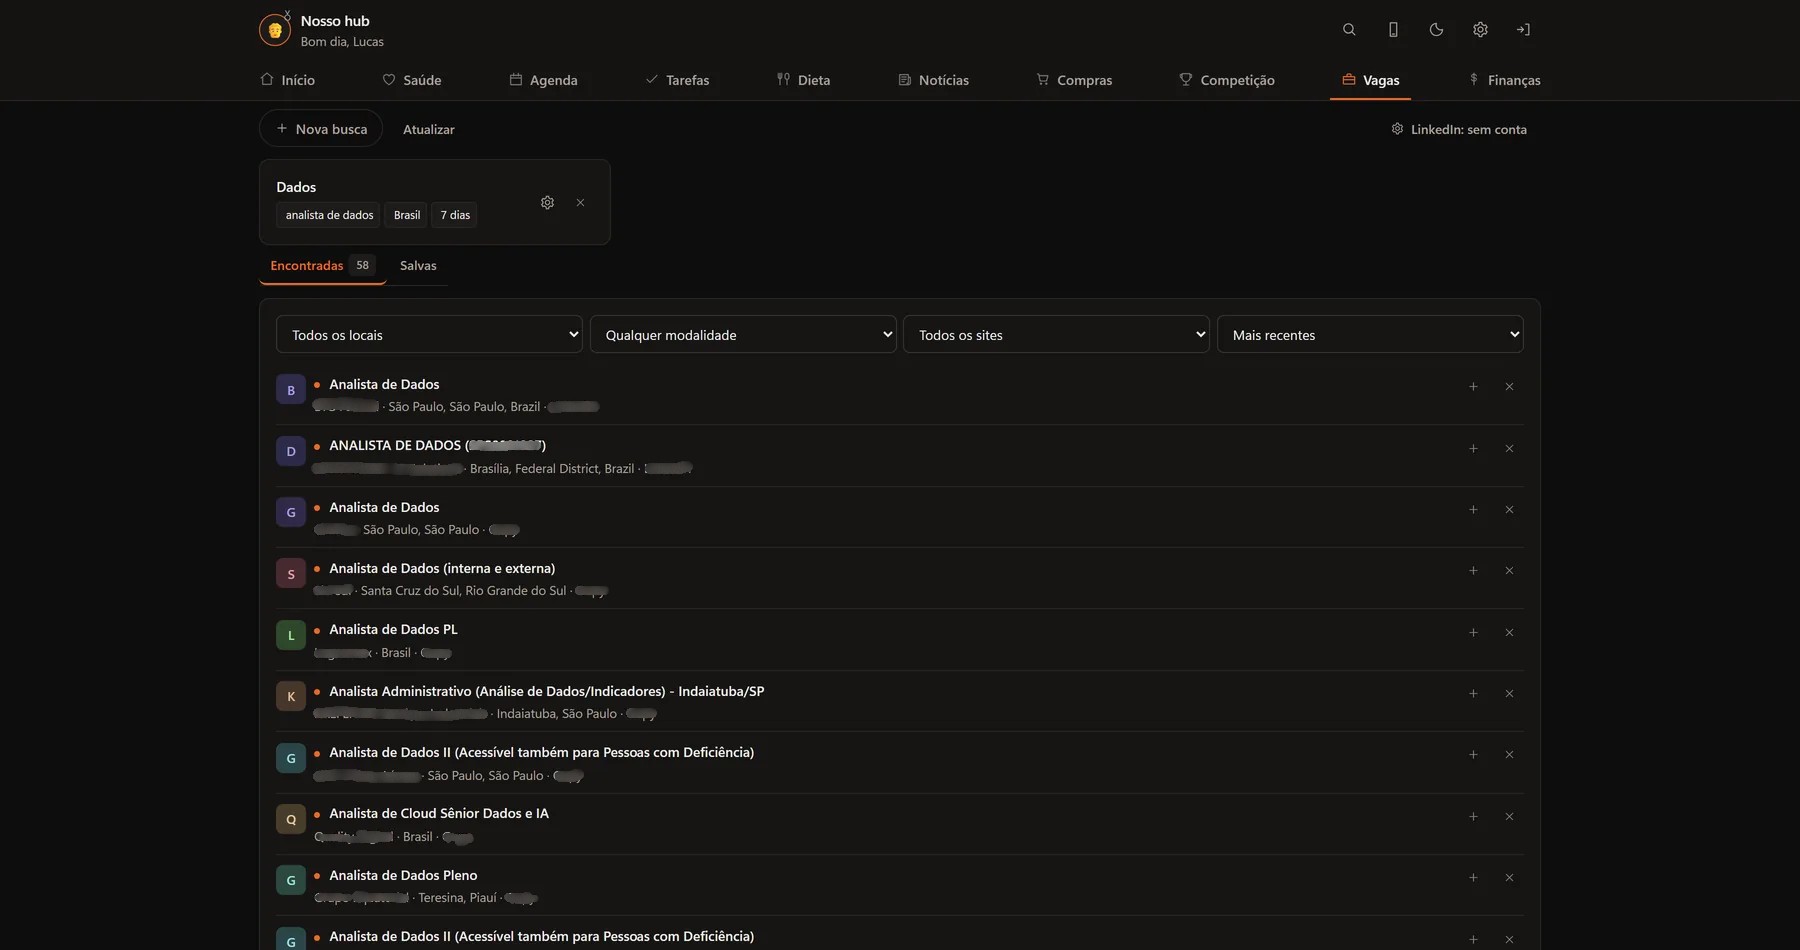Expand the 'Todos os locais' dropdown

[x=429, y=334]
